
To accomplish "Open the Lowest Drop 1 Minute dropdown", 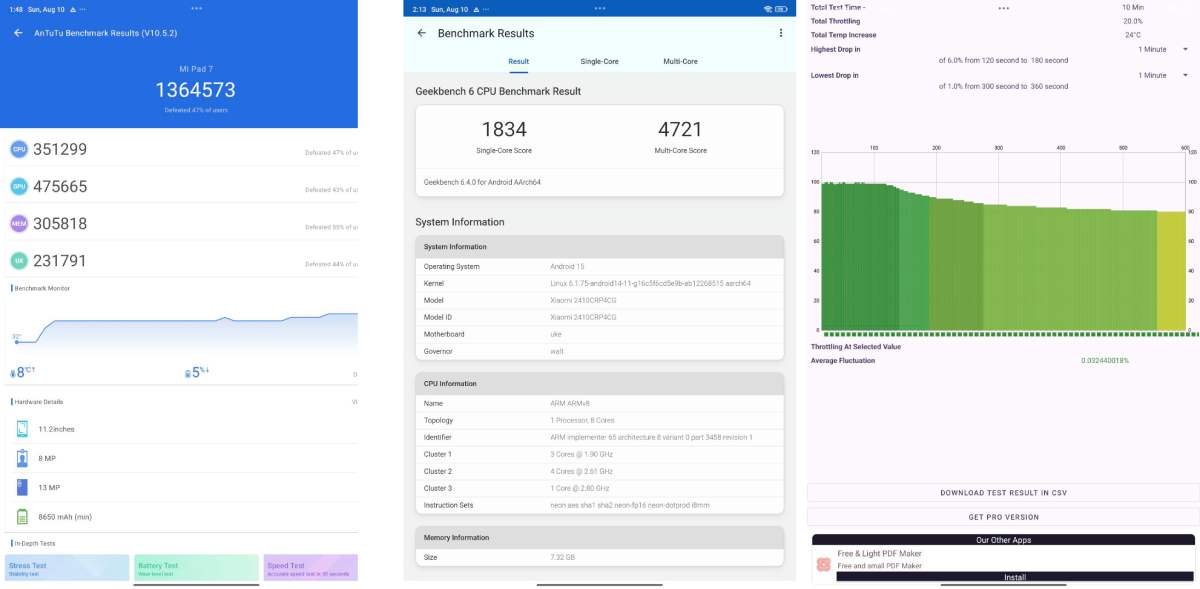I will pyautogui.click(x=1164, y=75).
